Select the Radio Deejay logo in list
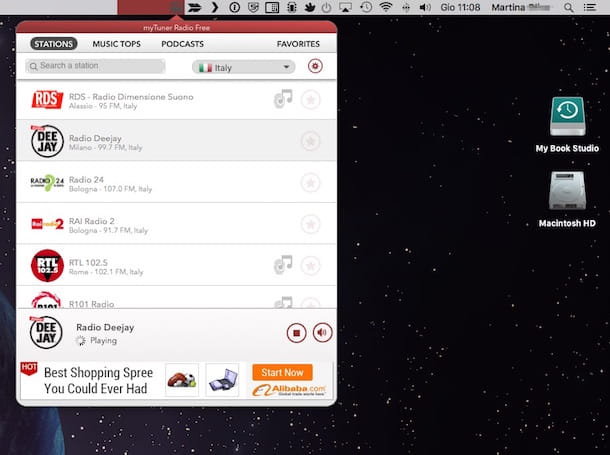The image size is (610, 455). [x=47, y=141]
